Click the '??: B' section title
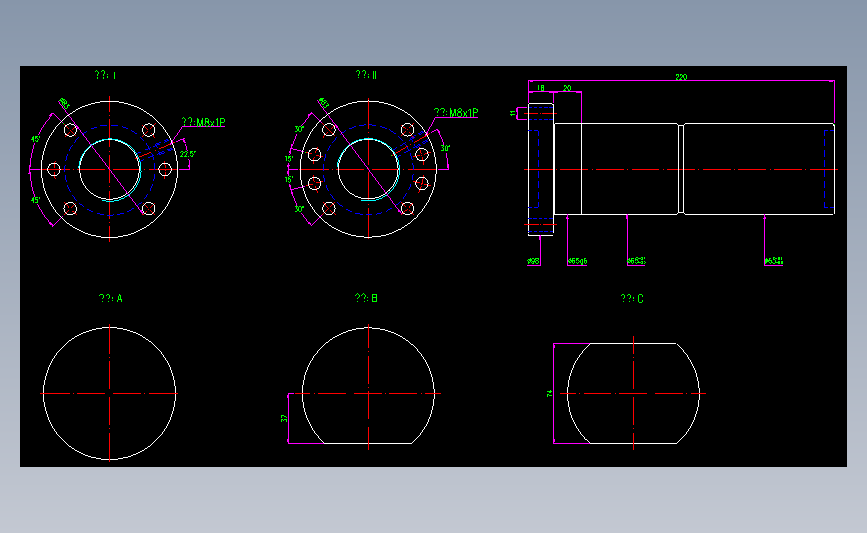 coord(366,298)
